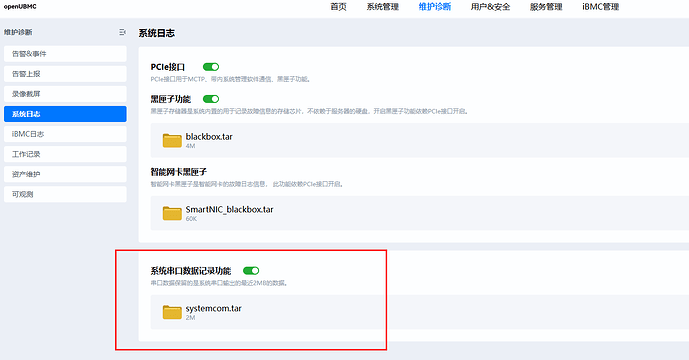Click the openUBMC logo
Screen dimensions: 689x360
click(x=20, y=7)
